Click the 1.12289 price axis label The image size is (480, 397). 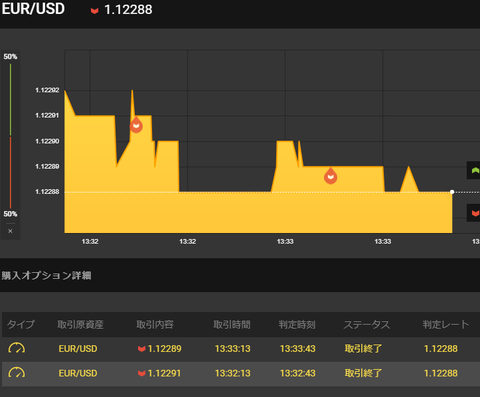[47, 166]
